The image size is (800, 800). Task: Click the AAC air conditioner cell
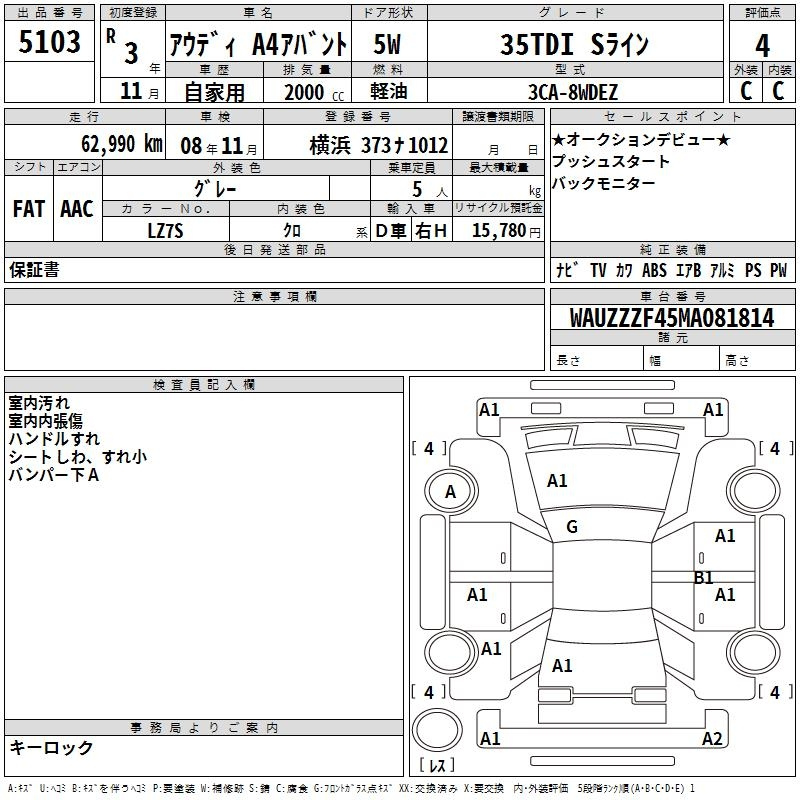tap(77, 208)
